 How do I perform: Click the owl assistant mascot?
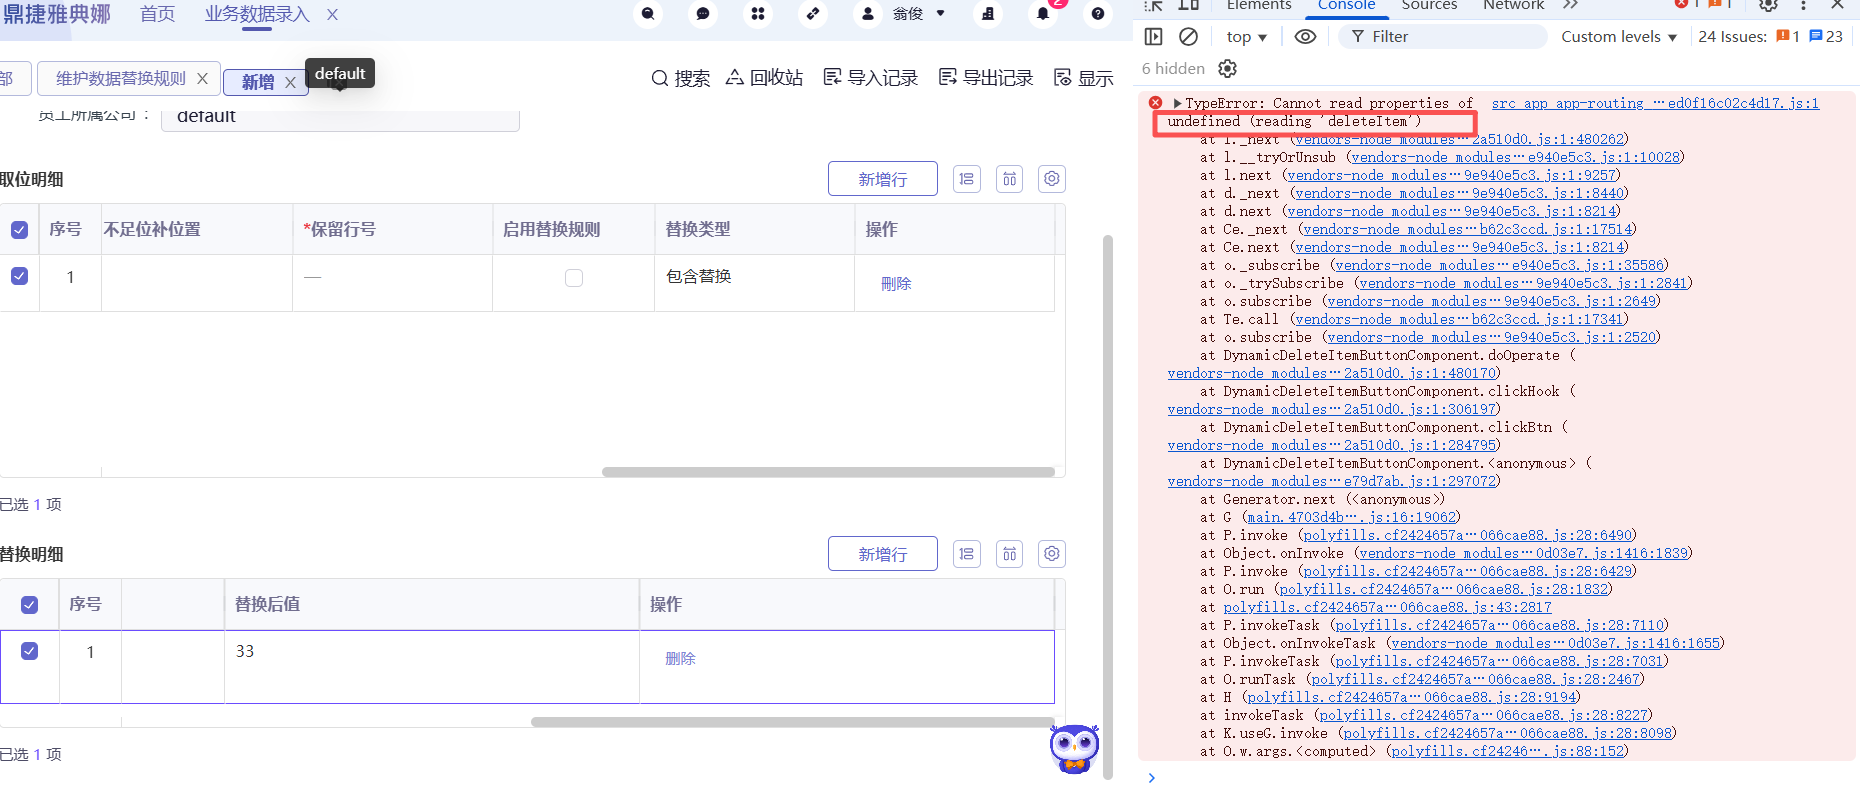tap(1074, 748)
